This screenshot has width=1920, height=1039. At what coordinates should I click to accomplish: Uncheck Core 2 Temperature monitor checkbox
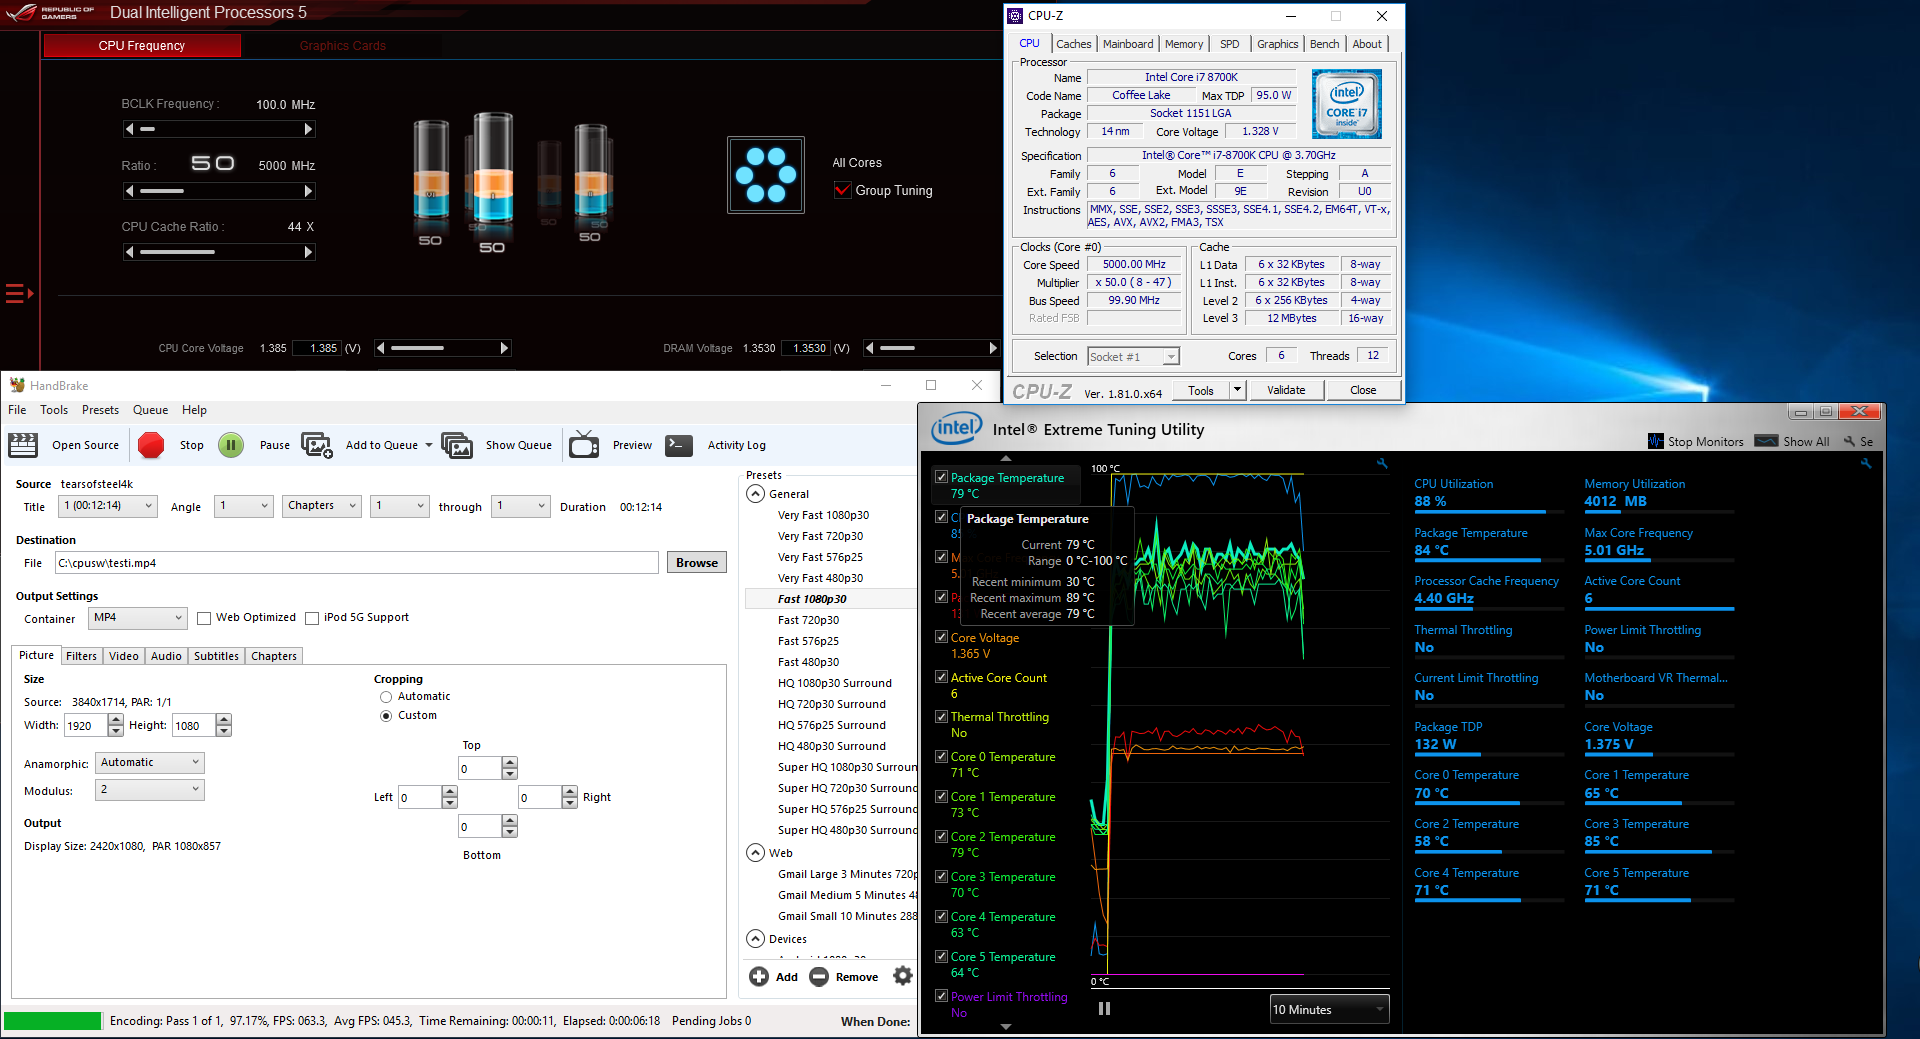[941, 836]
